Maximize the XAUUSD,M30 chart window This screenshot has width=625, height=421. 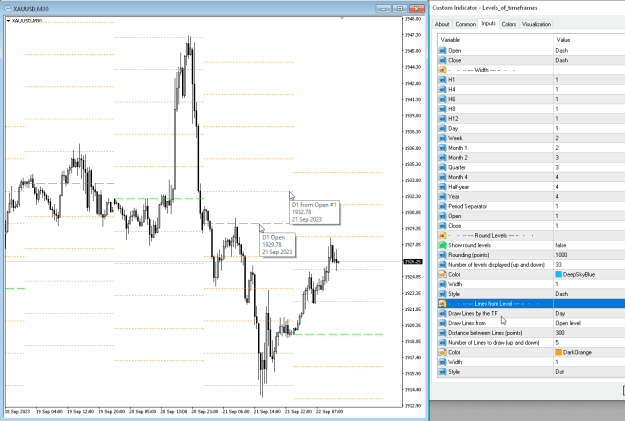click(x=400, y=8)
